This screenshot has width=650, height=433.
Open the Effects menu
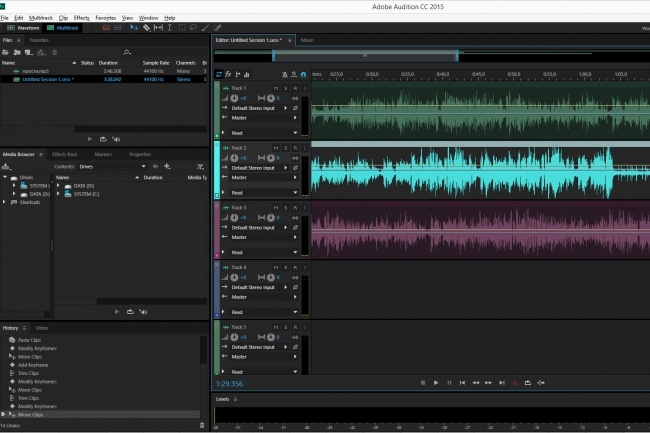pos(81,18)
